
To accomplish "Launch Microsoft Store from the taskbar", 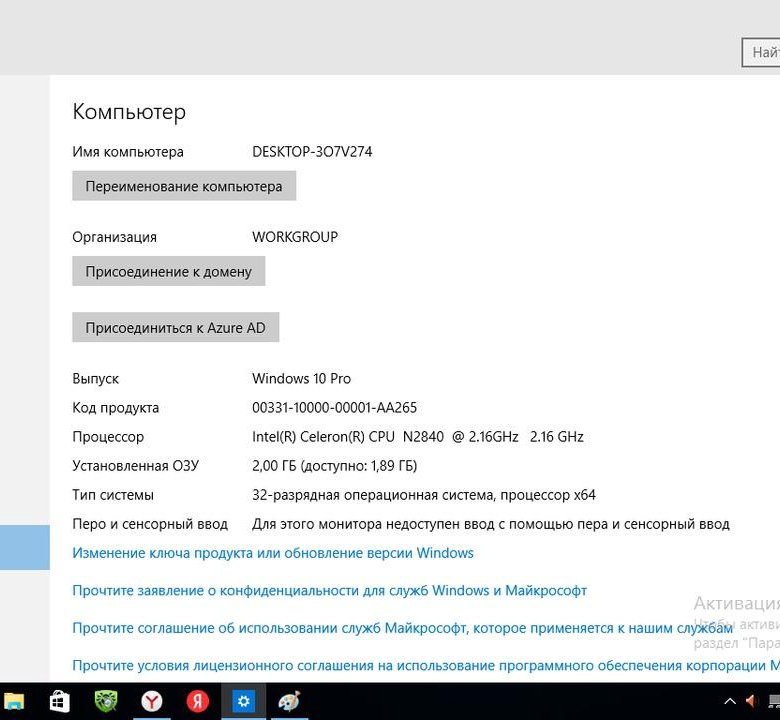I will [59, 701].
